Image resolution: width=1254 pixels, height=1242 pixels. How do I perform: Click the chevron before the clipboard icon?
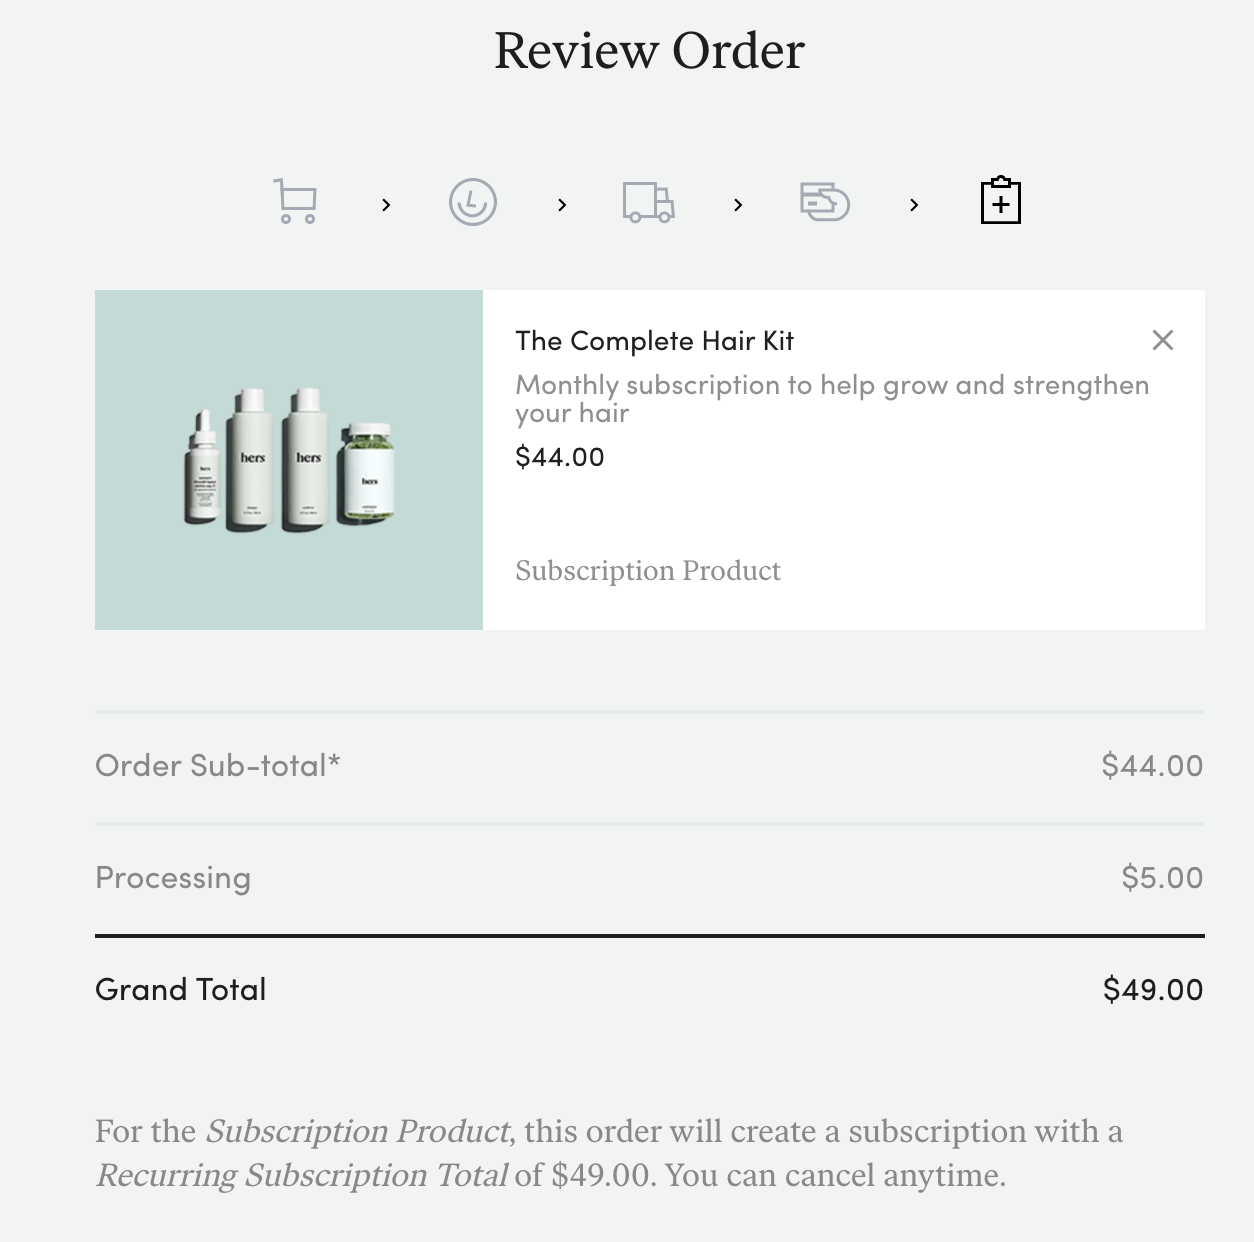(x=914, y=205)
